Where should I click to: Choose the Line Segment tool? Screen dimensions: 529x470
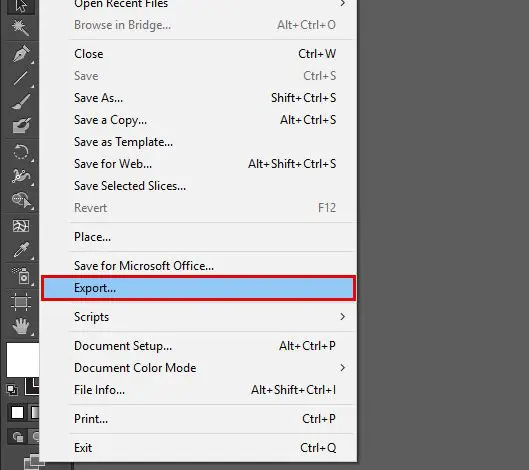21,78
